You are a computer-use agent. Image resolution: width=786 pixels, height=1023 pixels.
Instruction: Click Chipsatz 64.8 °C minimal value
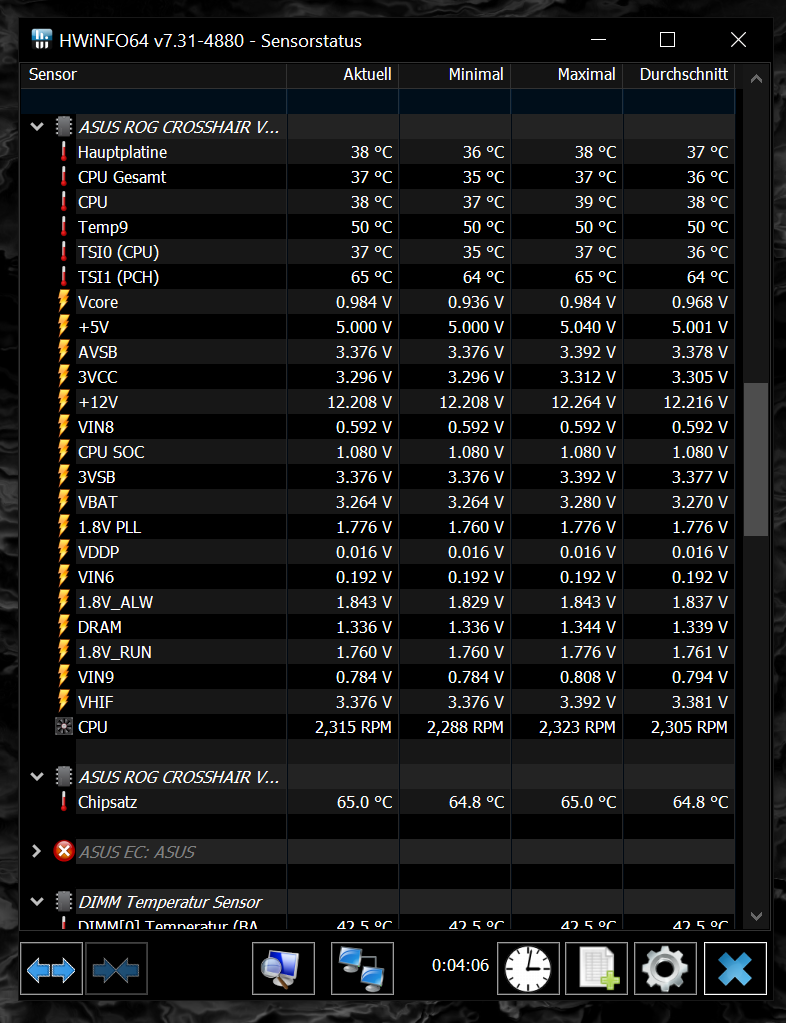click(477, 802)
